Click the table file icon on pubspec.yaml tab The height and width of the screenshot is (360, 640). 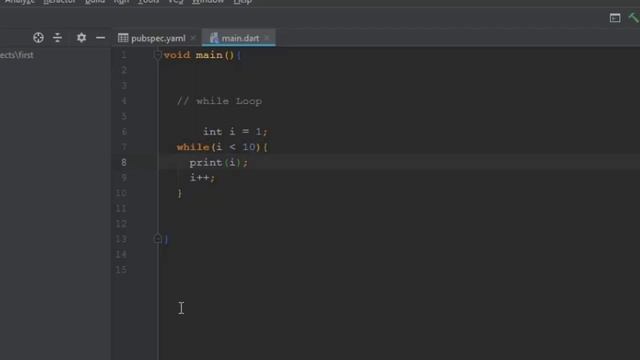point(123,38)
